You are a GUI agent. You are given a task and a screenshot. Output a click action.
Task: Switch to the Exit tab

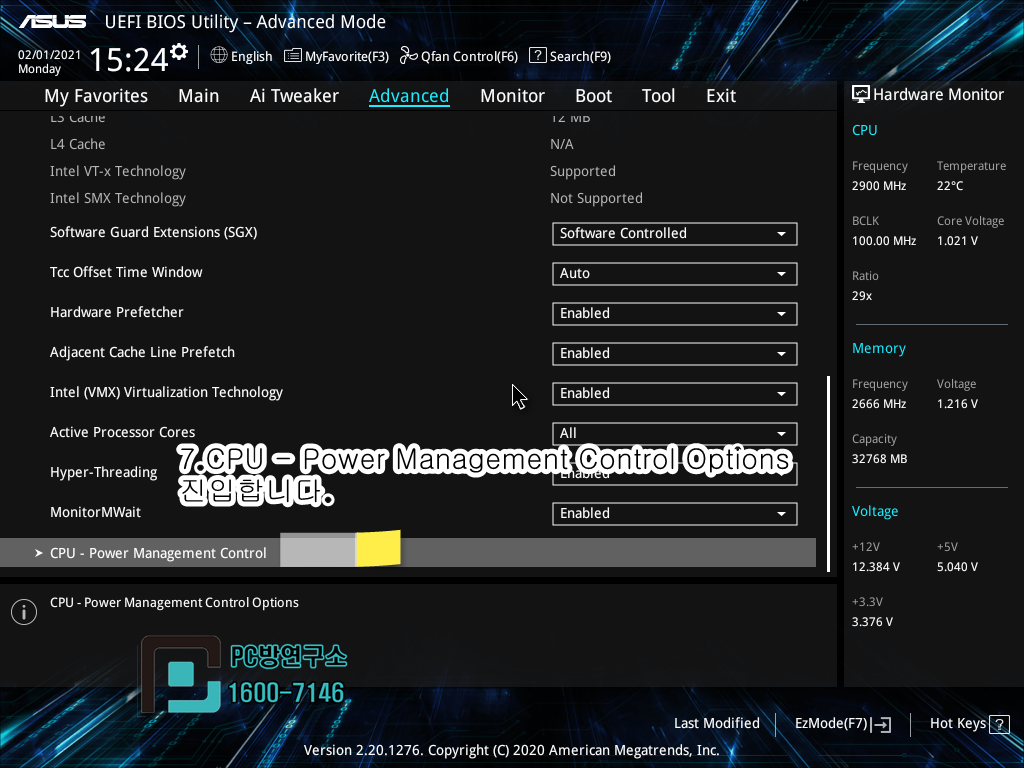pos(721,96)
